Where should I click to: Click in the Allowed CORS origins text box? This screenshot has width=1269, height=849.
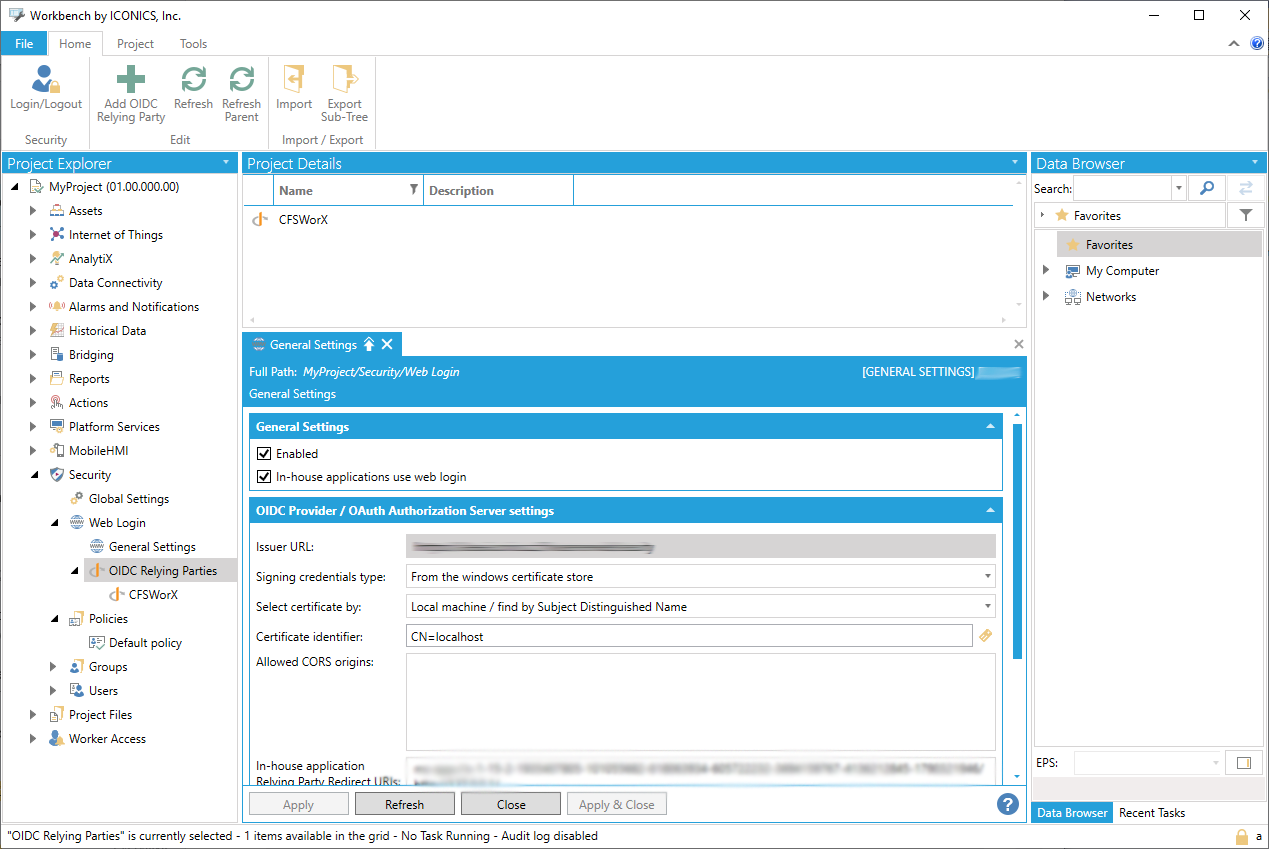click(x=700, y=701)
